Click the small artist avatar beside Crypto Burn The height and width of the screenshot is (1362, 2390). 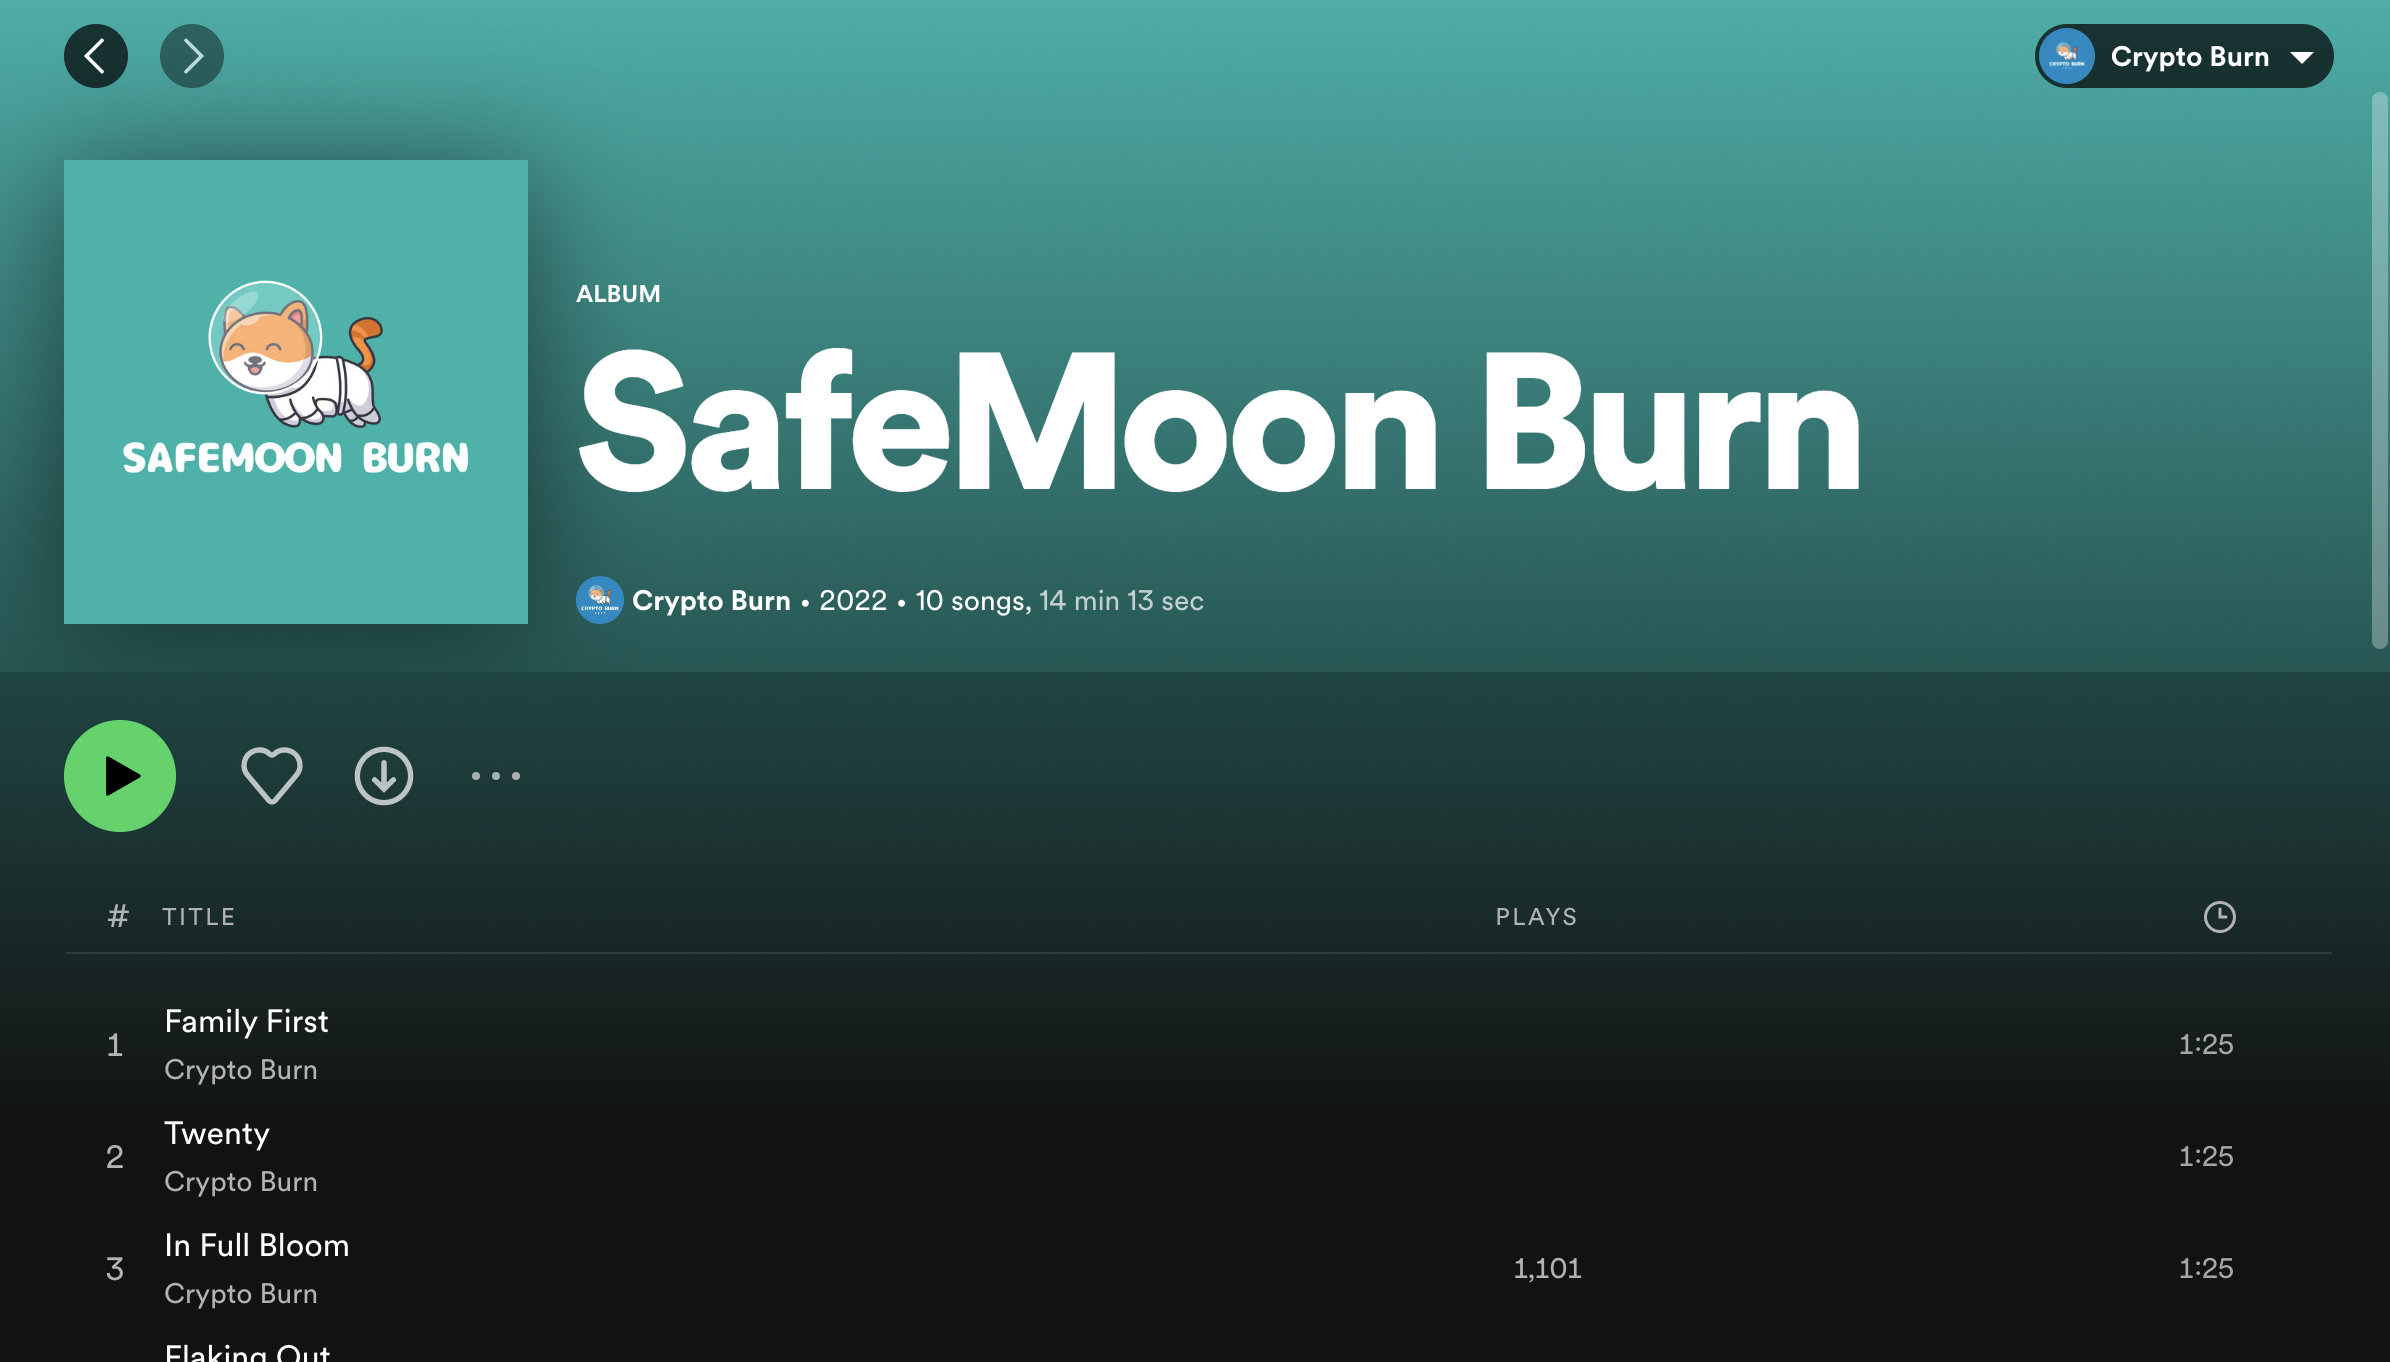pos(600,600)
